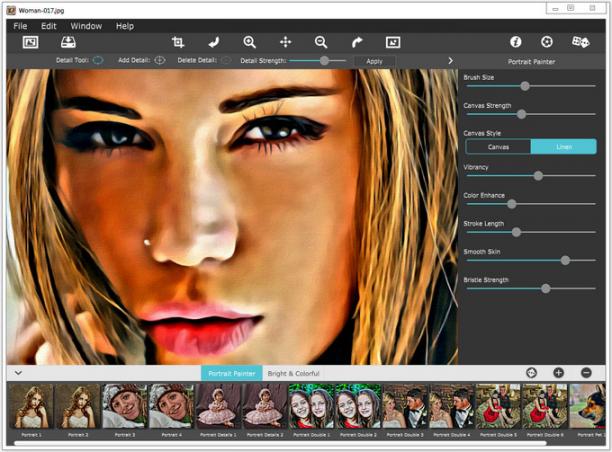Select the Detail Tool oval icon

pyautogui.click(x=98, y=61)
